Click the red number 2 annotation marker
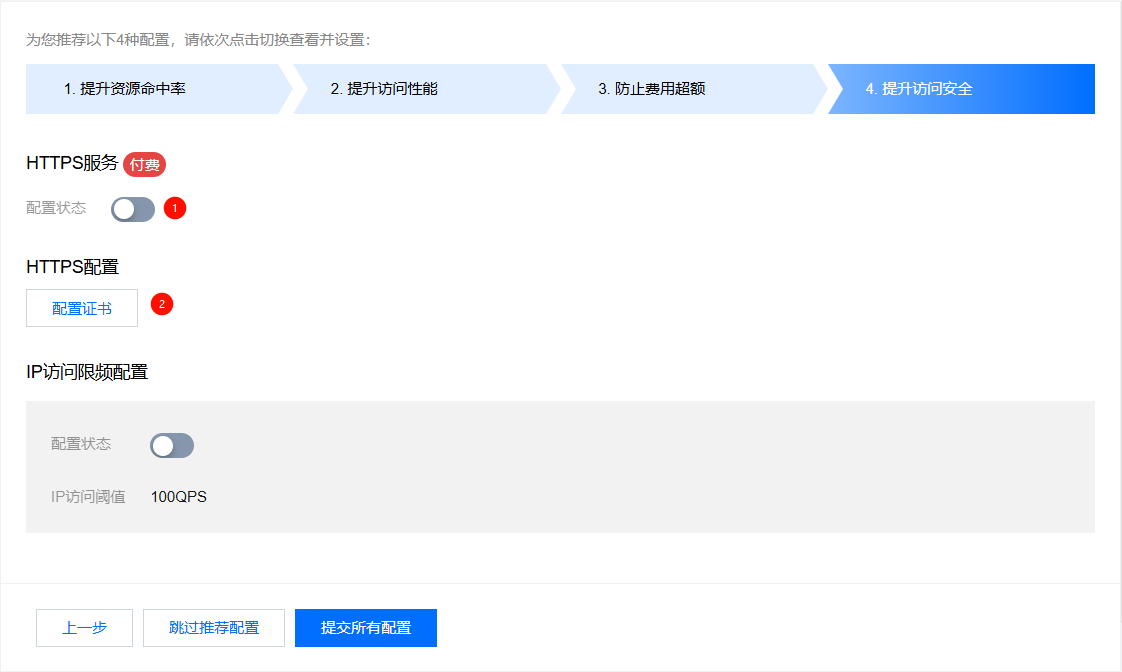 click(x=162, y=303)
